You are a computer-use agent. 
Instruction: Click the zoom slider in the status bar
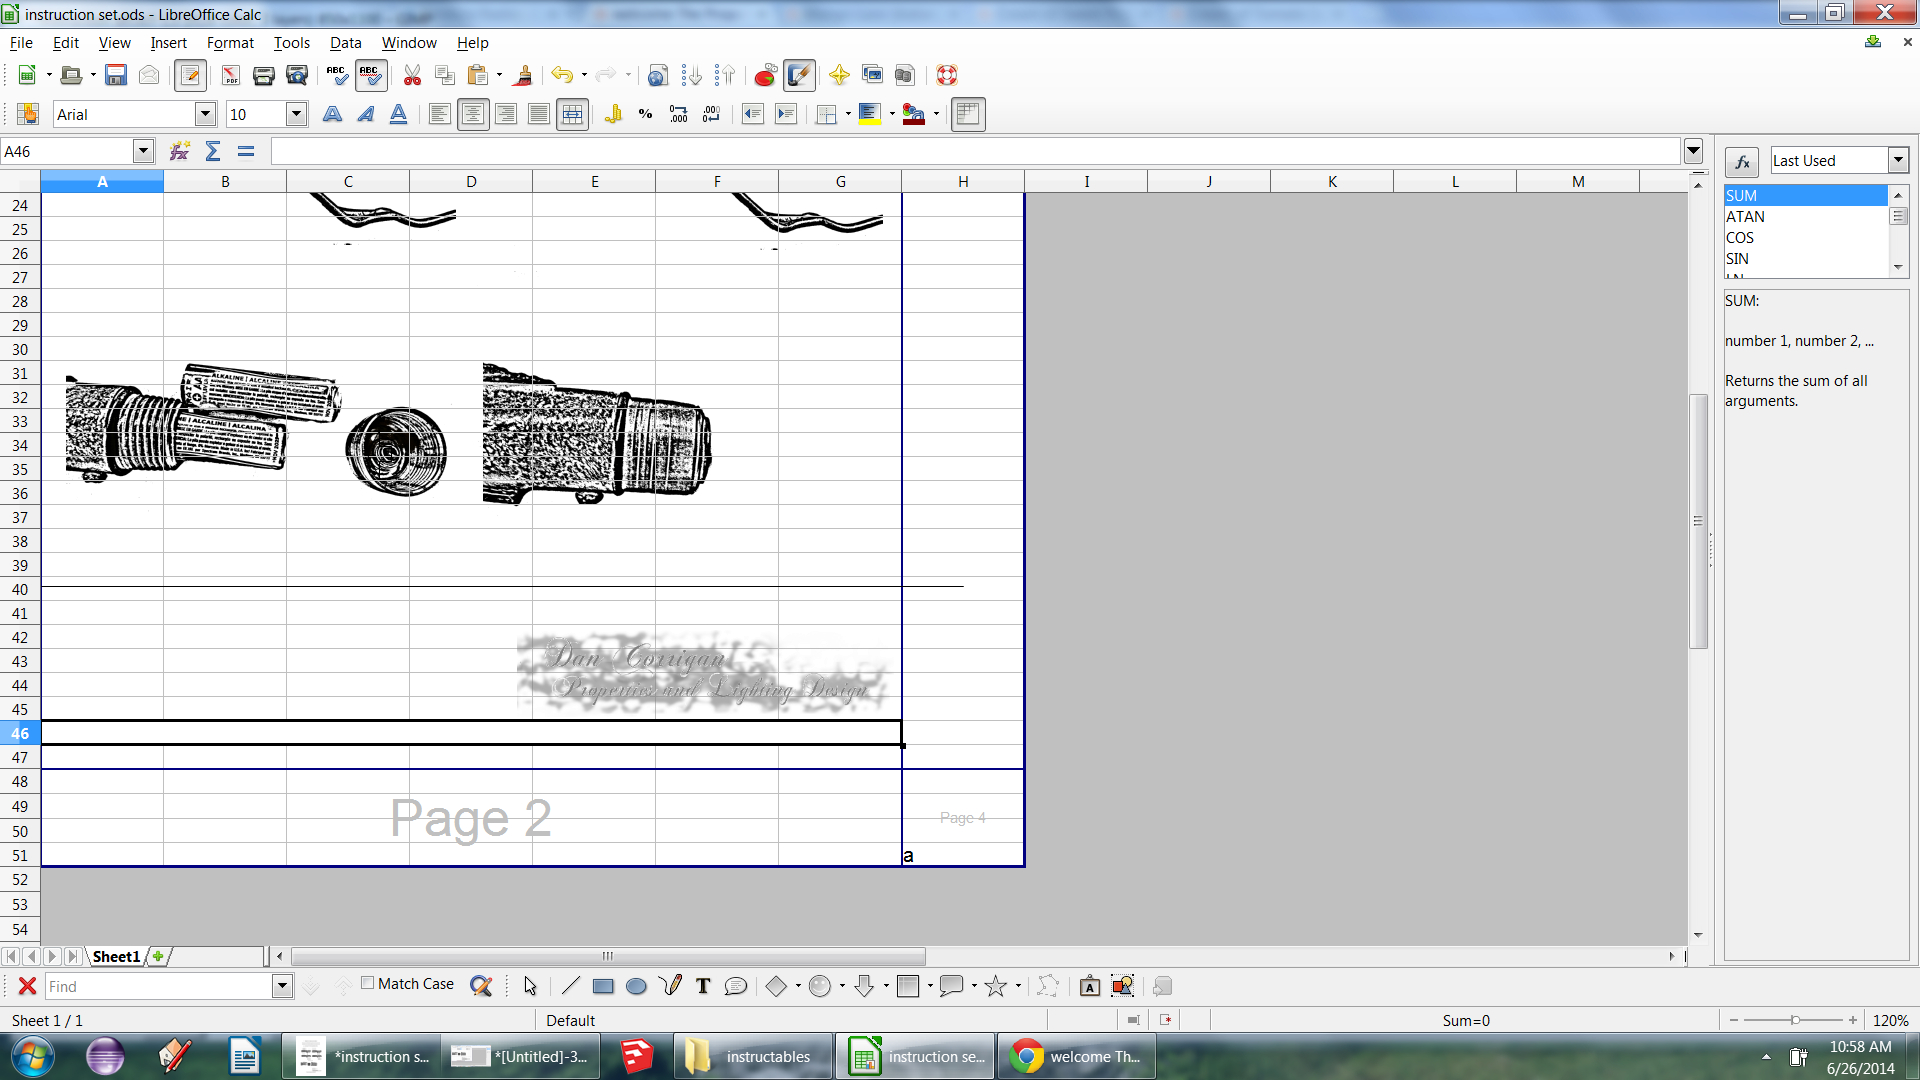tap(1794, 1020)
